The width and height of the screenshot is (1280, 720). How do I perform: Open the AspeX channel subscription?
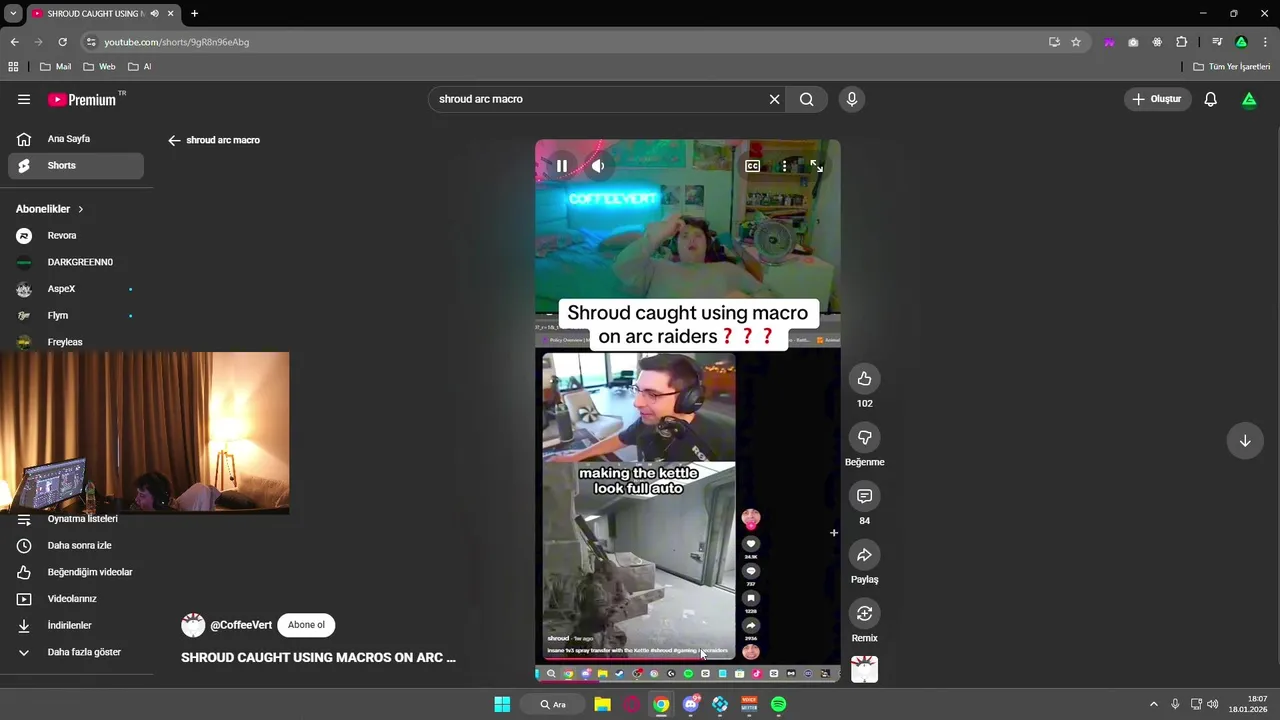tap(76, 289)
